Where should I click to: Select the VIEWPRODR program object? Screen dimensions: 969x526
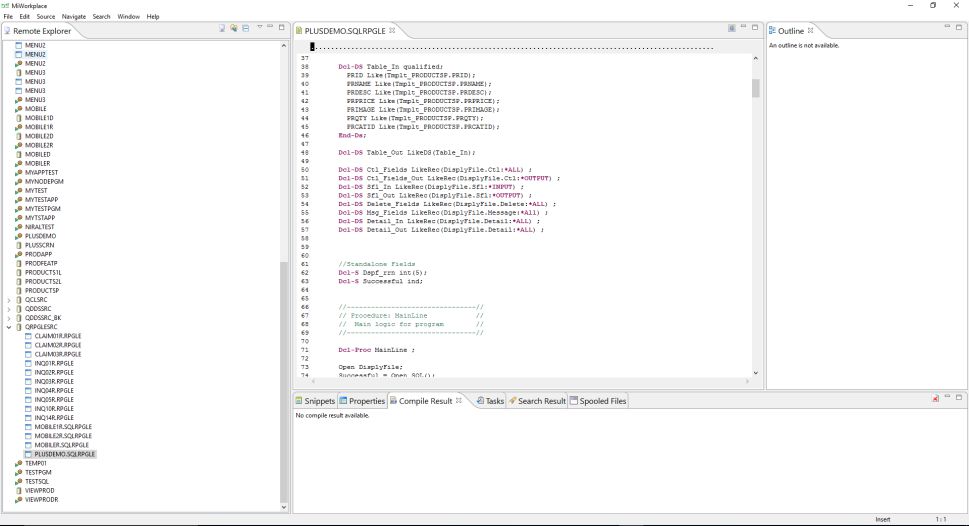pos(41,500)
